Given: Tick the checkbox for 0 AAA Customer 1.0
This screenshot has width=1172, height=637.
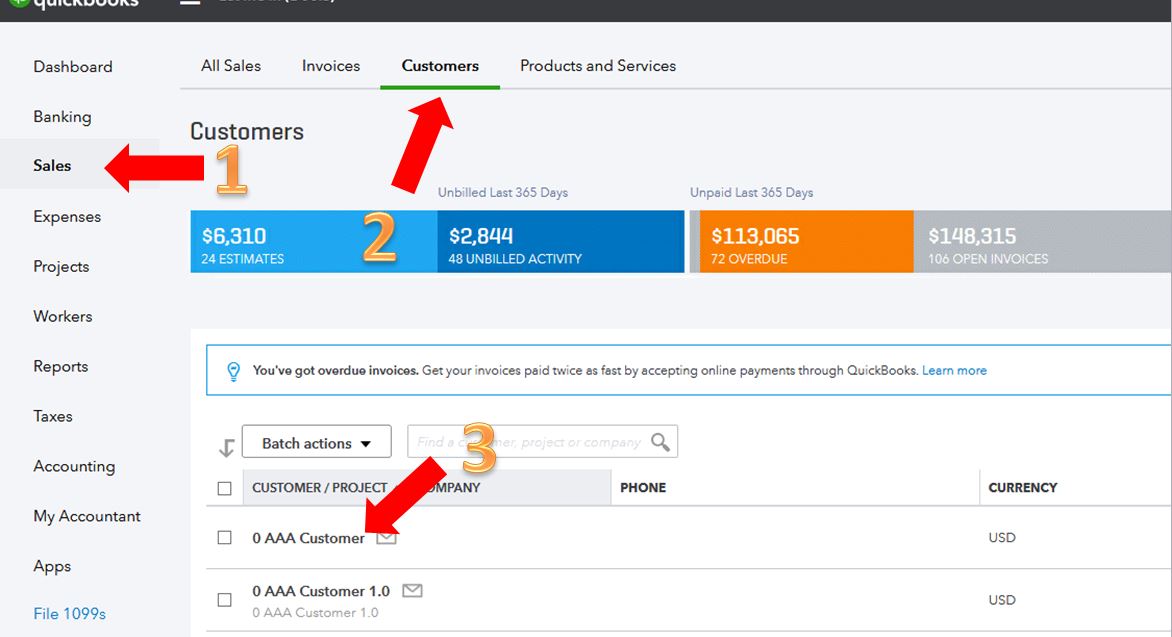Looking at the screenshot, I should coord(224,600).
